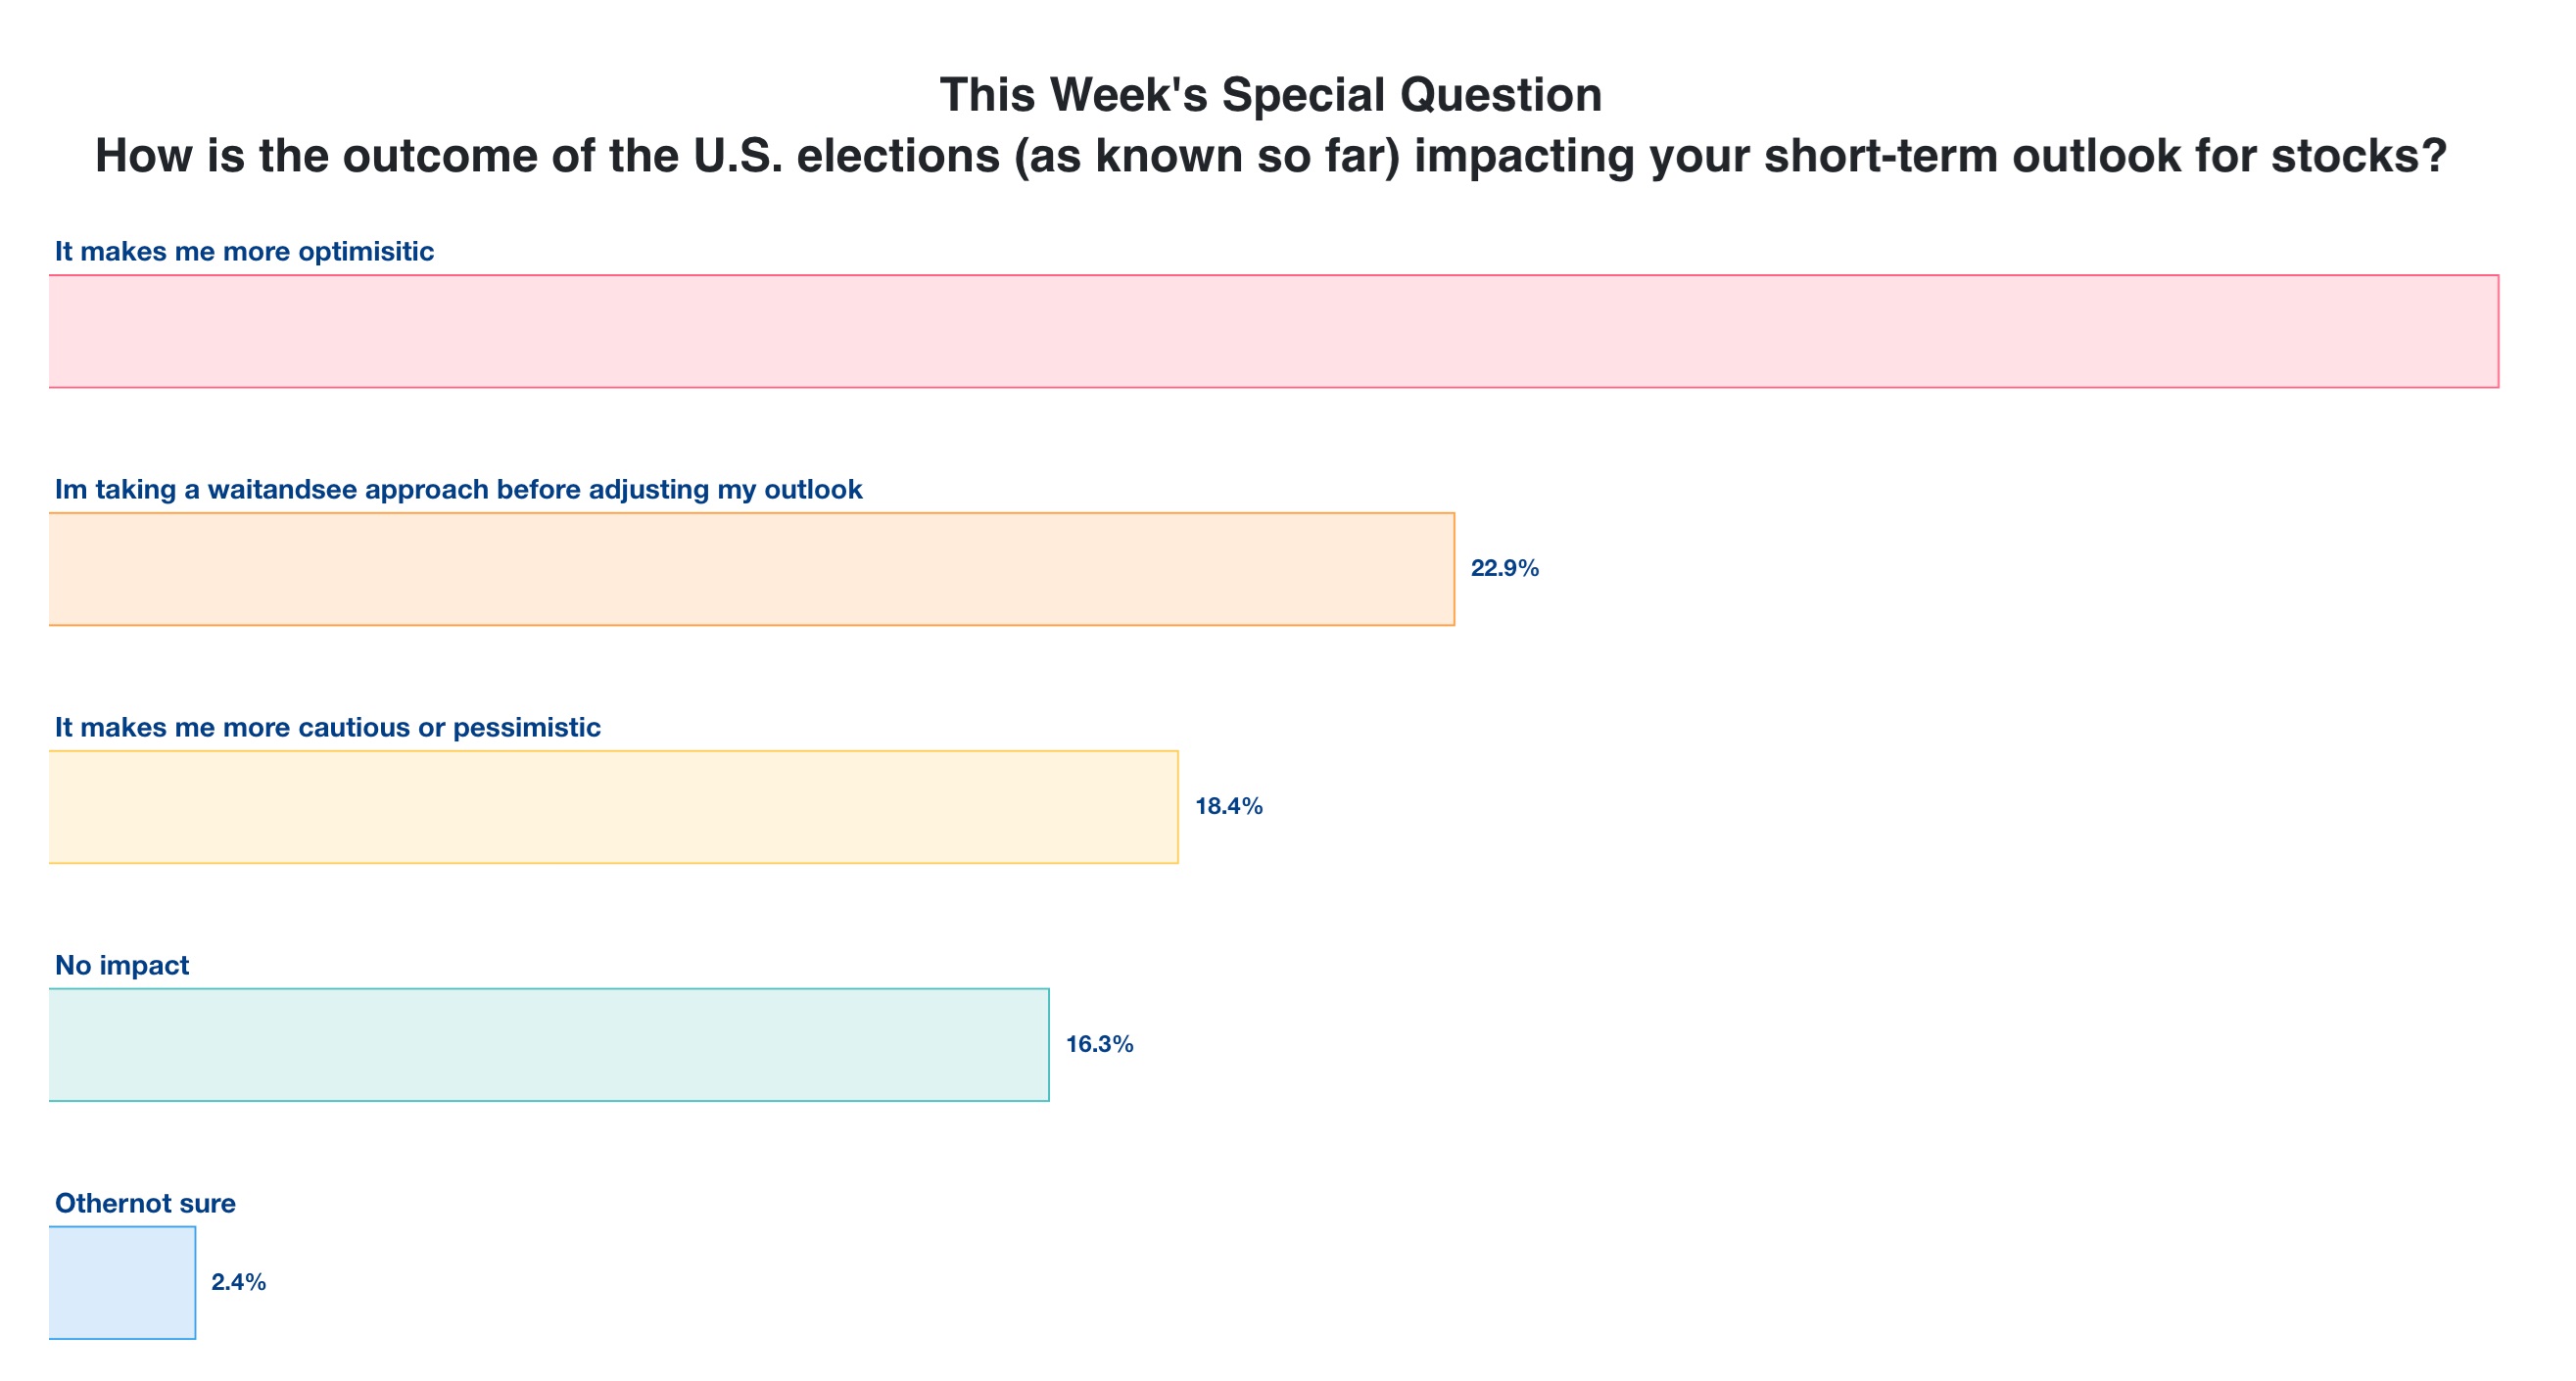Image resolution: width=2576 pixels, height=1381 pixels.
Task: Click the 22.9% value label
Action: click(x=1504, y=568)
